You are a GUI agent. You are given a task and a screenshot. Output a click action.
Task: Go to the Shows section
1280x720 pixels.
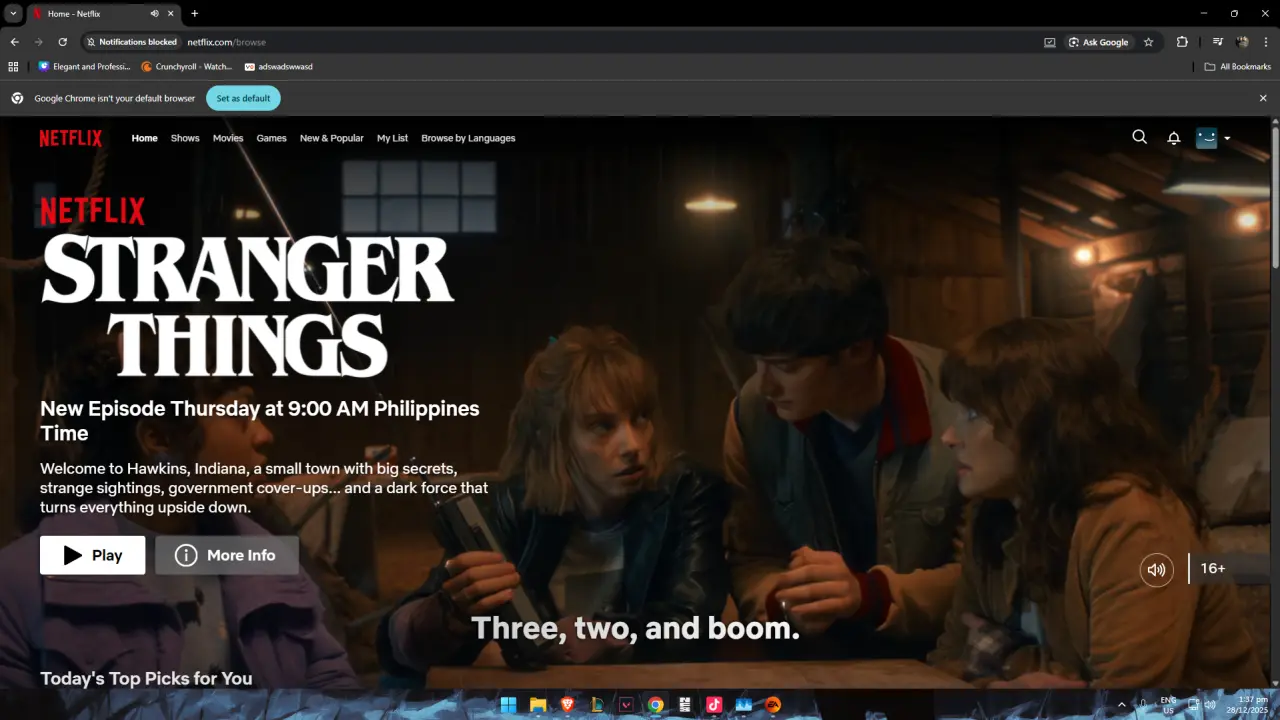185,138
